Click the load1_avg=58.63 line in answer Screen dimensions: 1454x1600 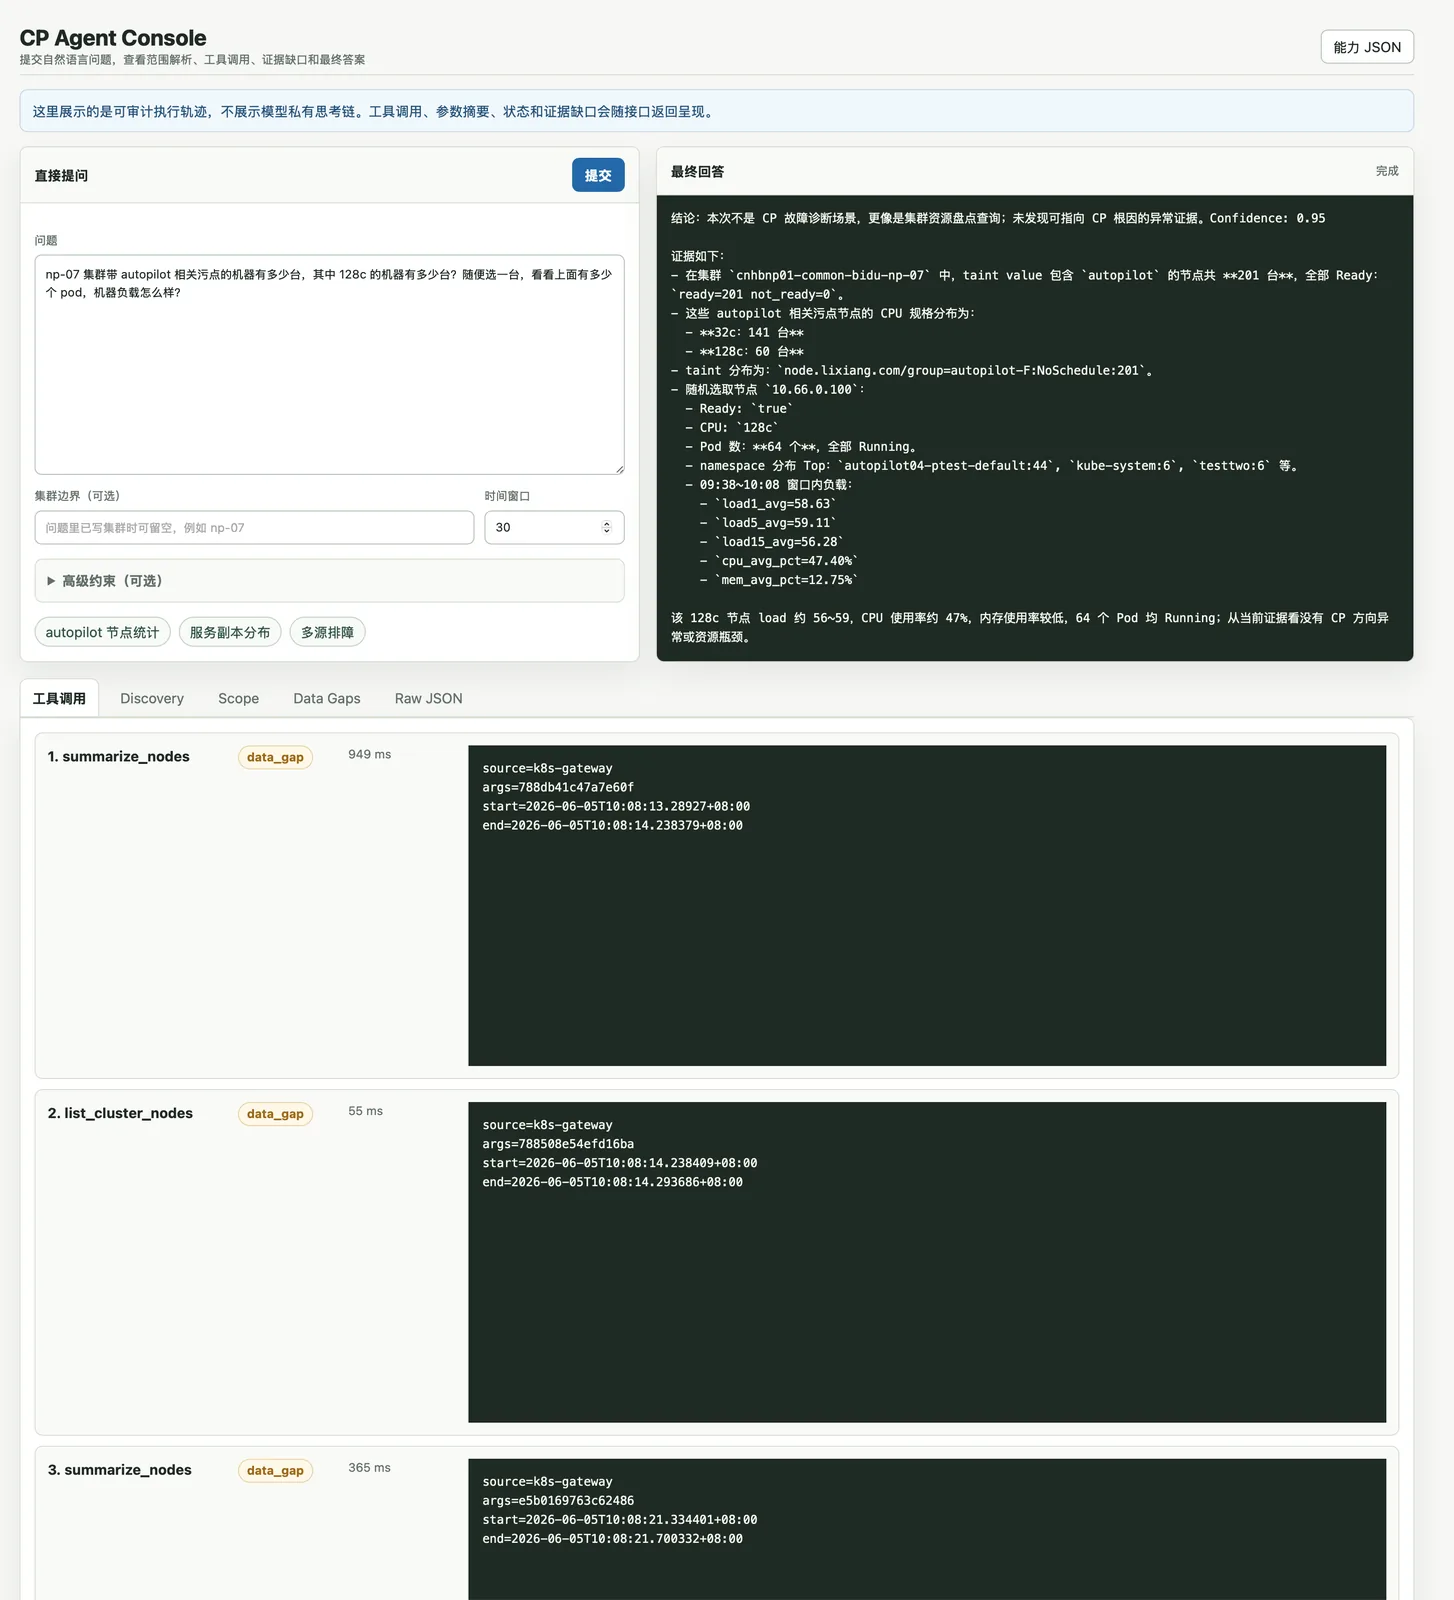(768, 504)
